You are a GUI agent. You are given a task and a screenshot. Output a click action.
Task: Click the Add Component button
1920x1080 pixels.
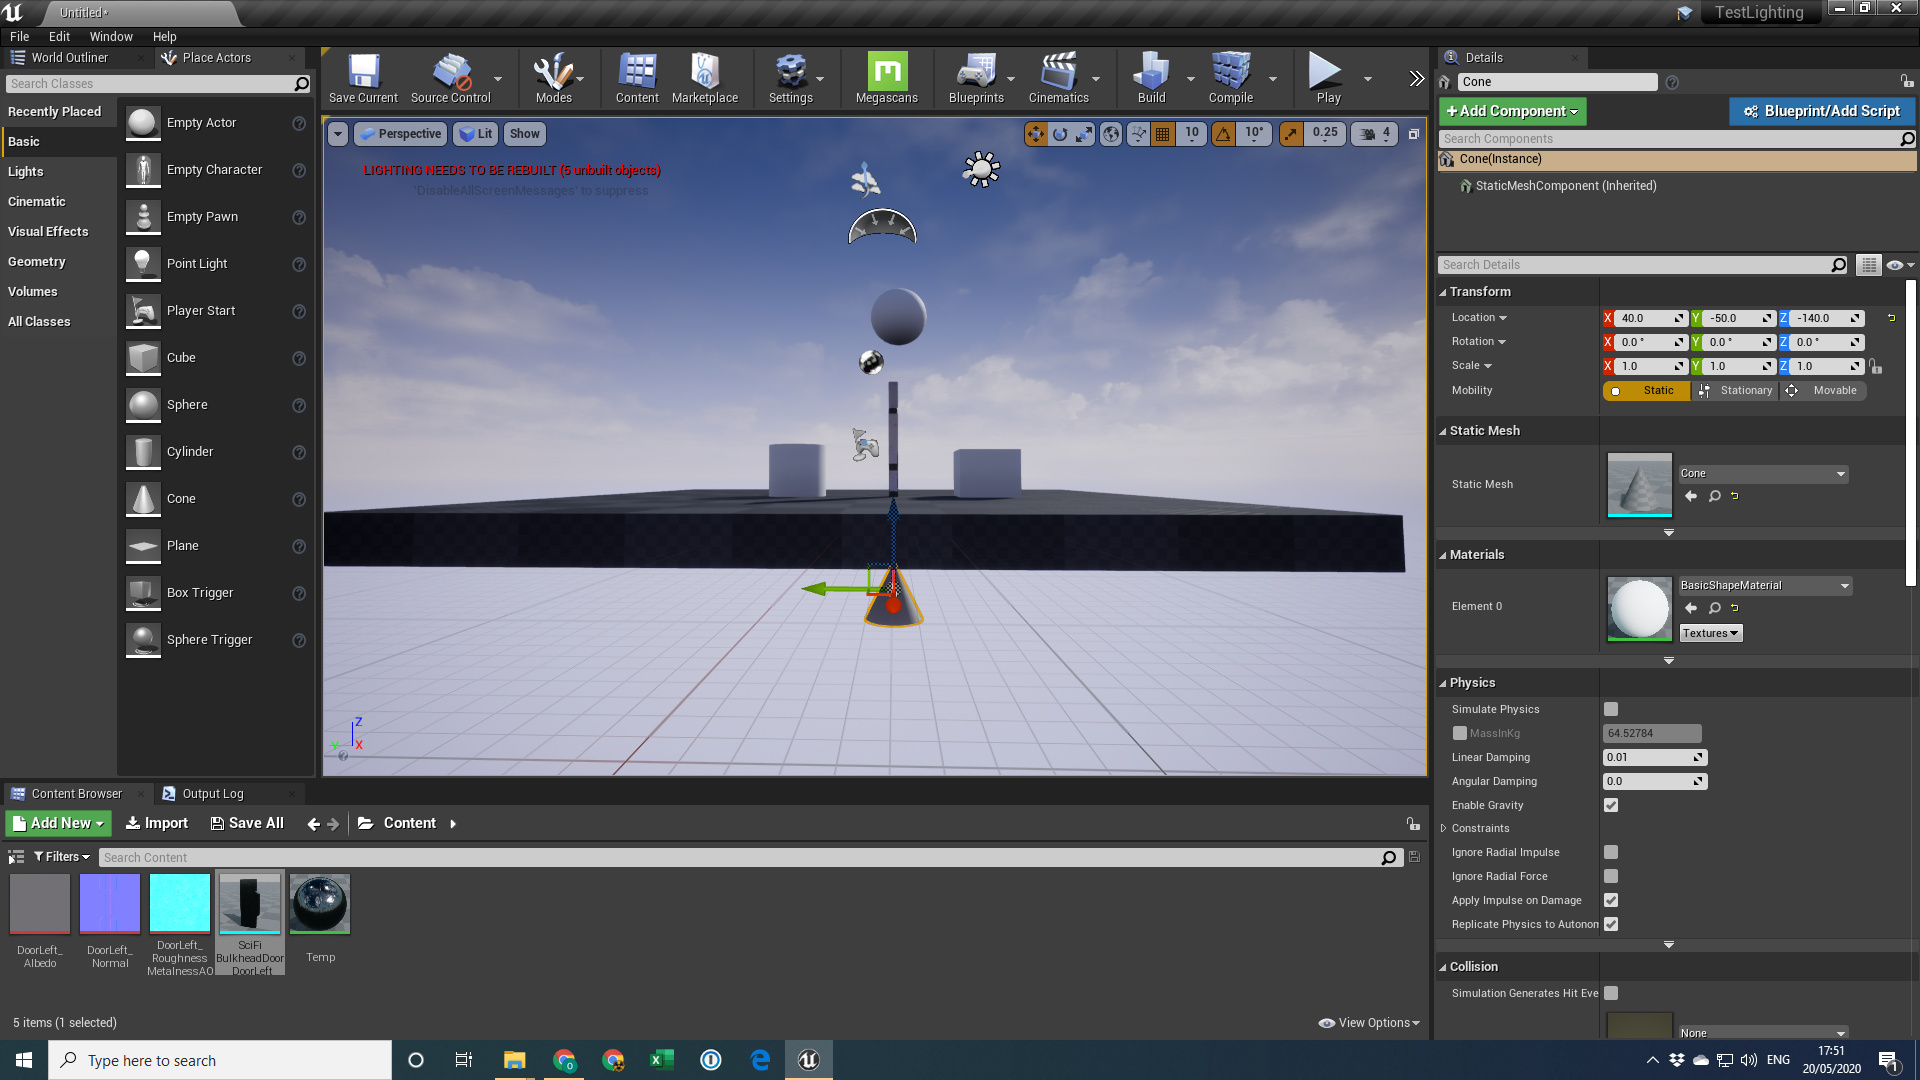(x=1512, y=111)
